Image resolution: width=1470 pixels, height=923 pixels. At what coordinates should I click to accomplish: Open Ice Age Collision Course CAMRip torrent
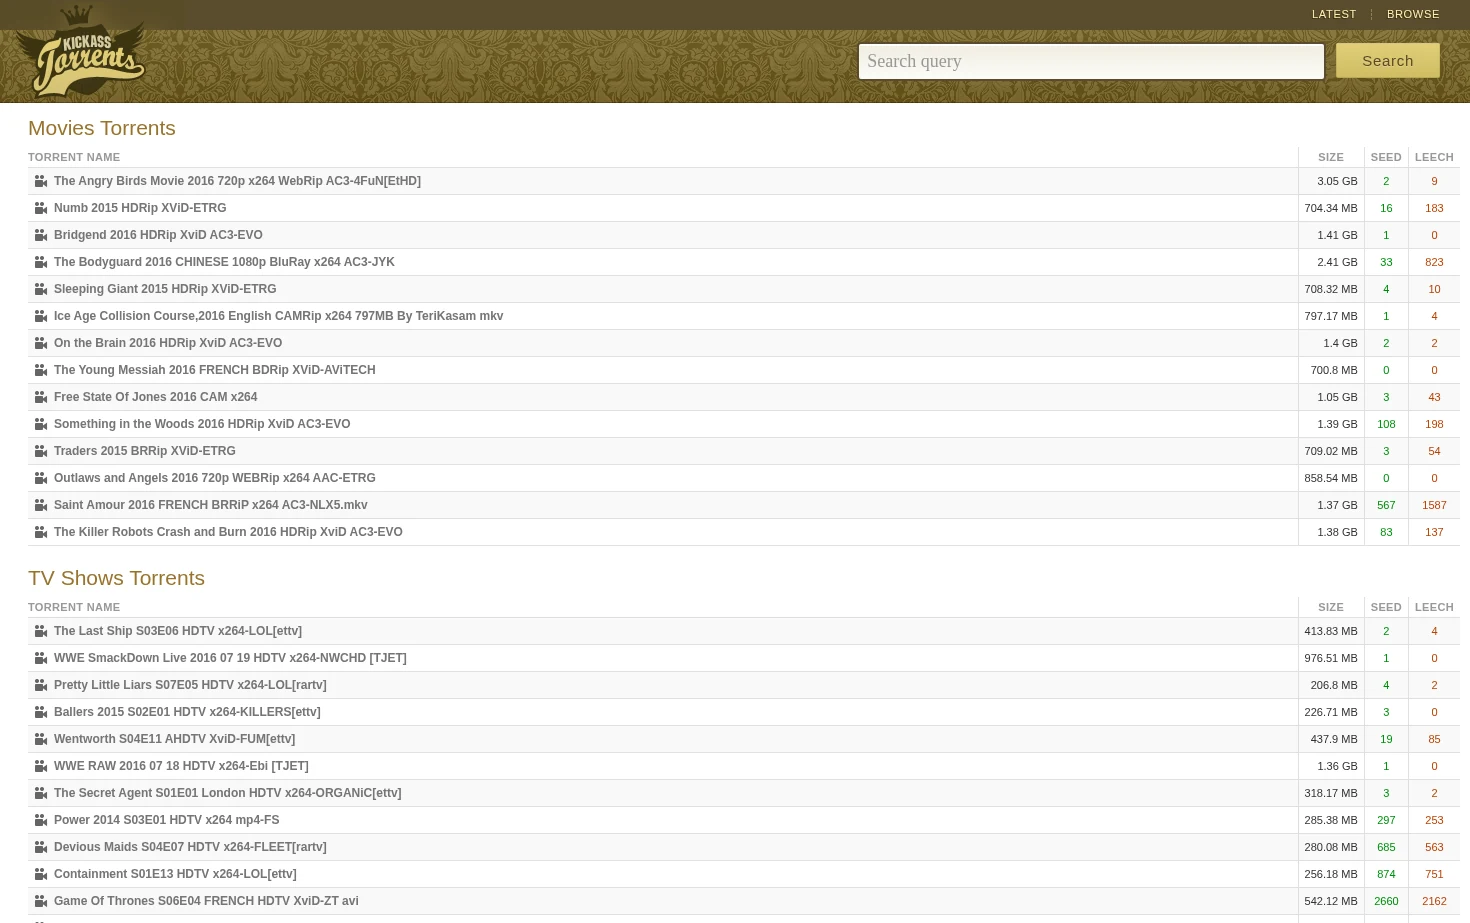click(x=278, y=316)
